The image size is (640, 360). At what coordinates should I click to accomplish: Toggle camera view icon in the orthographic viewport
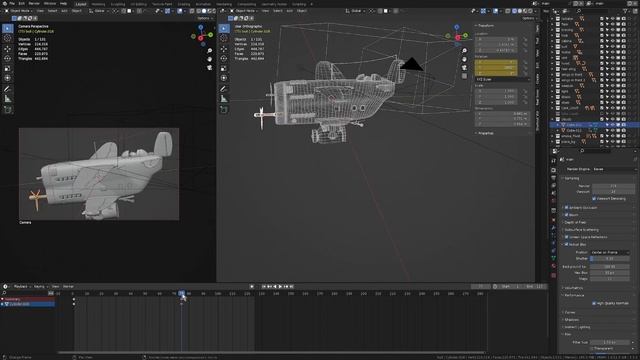[464, 68]
